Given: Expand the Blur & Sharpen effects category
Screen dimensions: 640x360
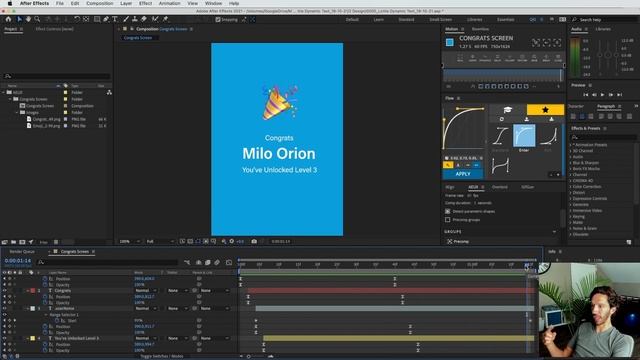Looking at the screenshot, I should tap(571, 163).
